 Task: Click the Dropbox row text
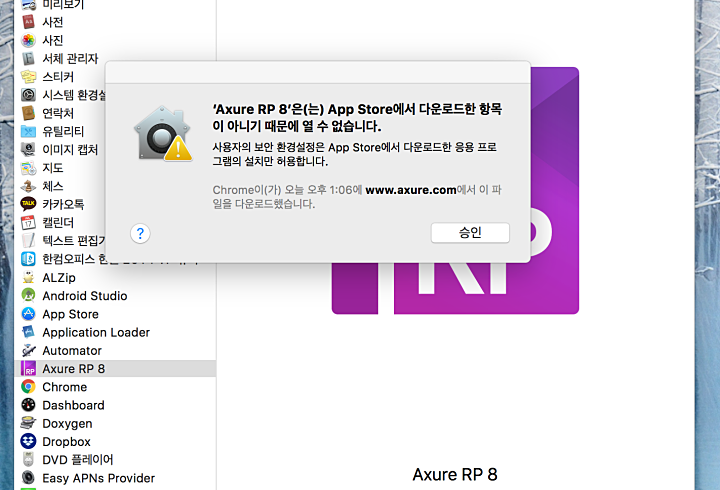[x=67, y=442]
